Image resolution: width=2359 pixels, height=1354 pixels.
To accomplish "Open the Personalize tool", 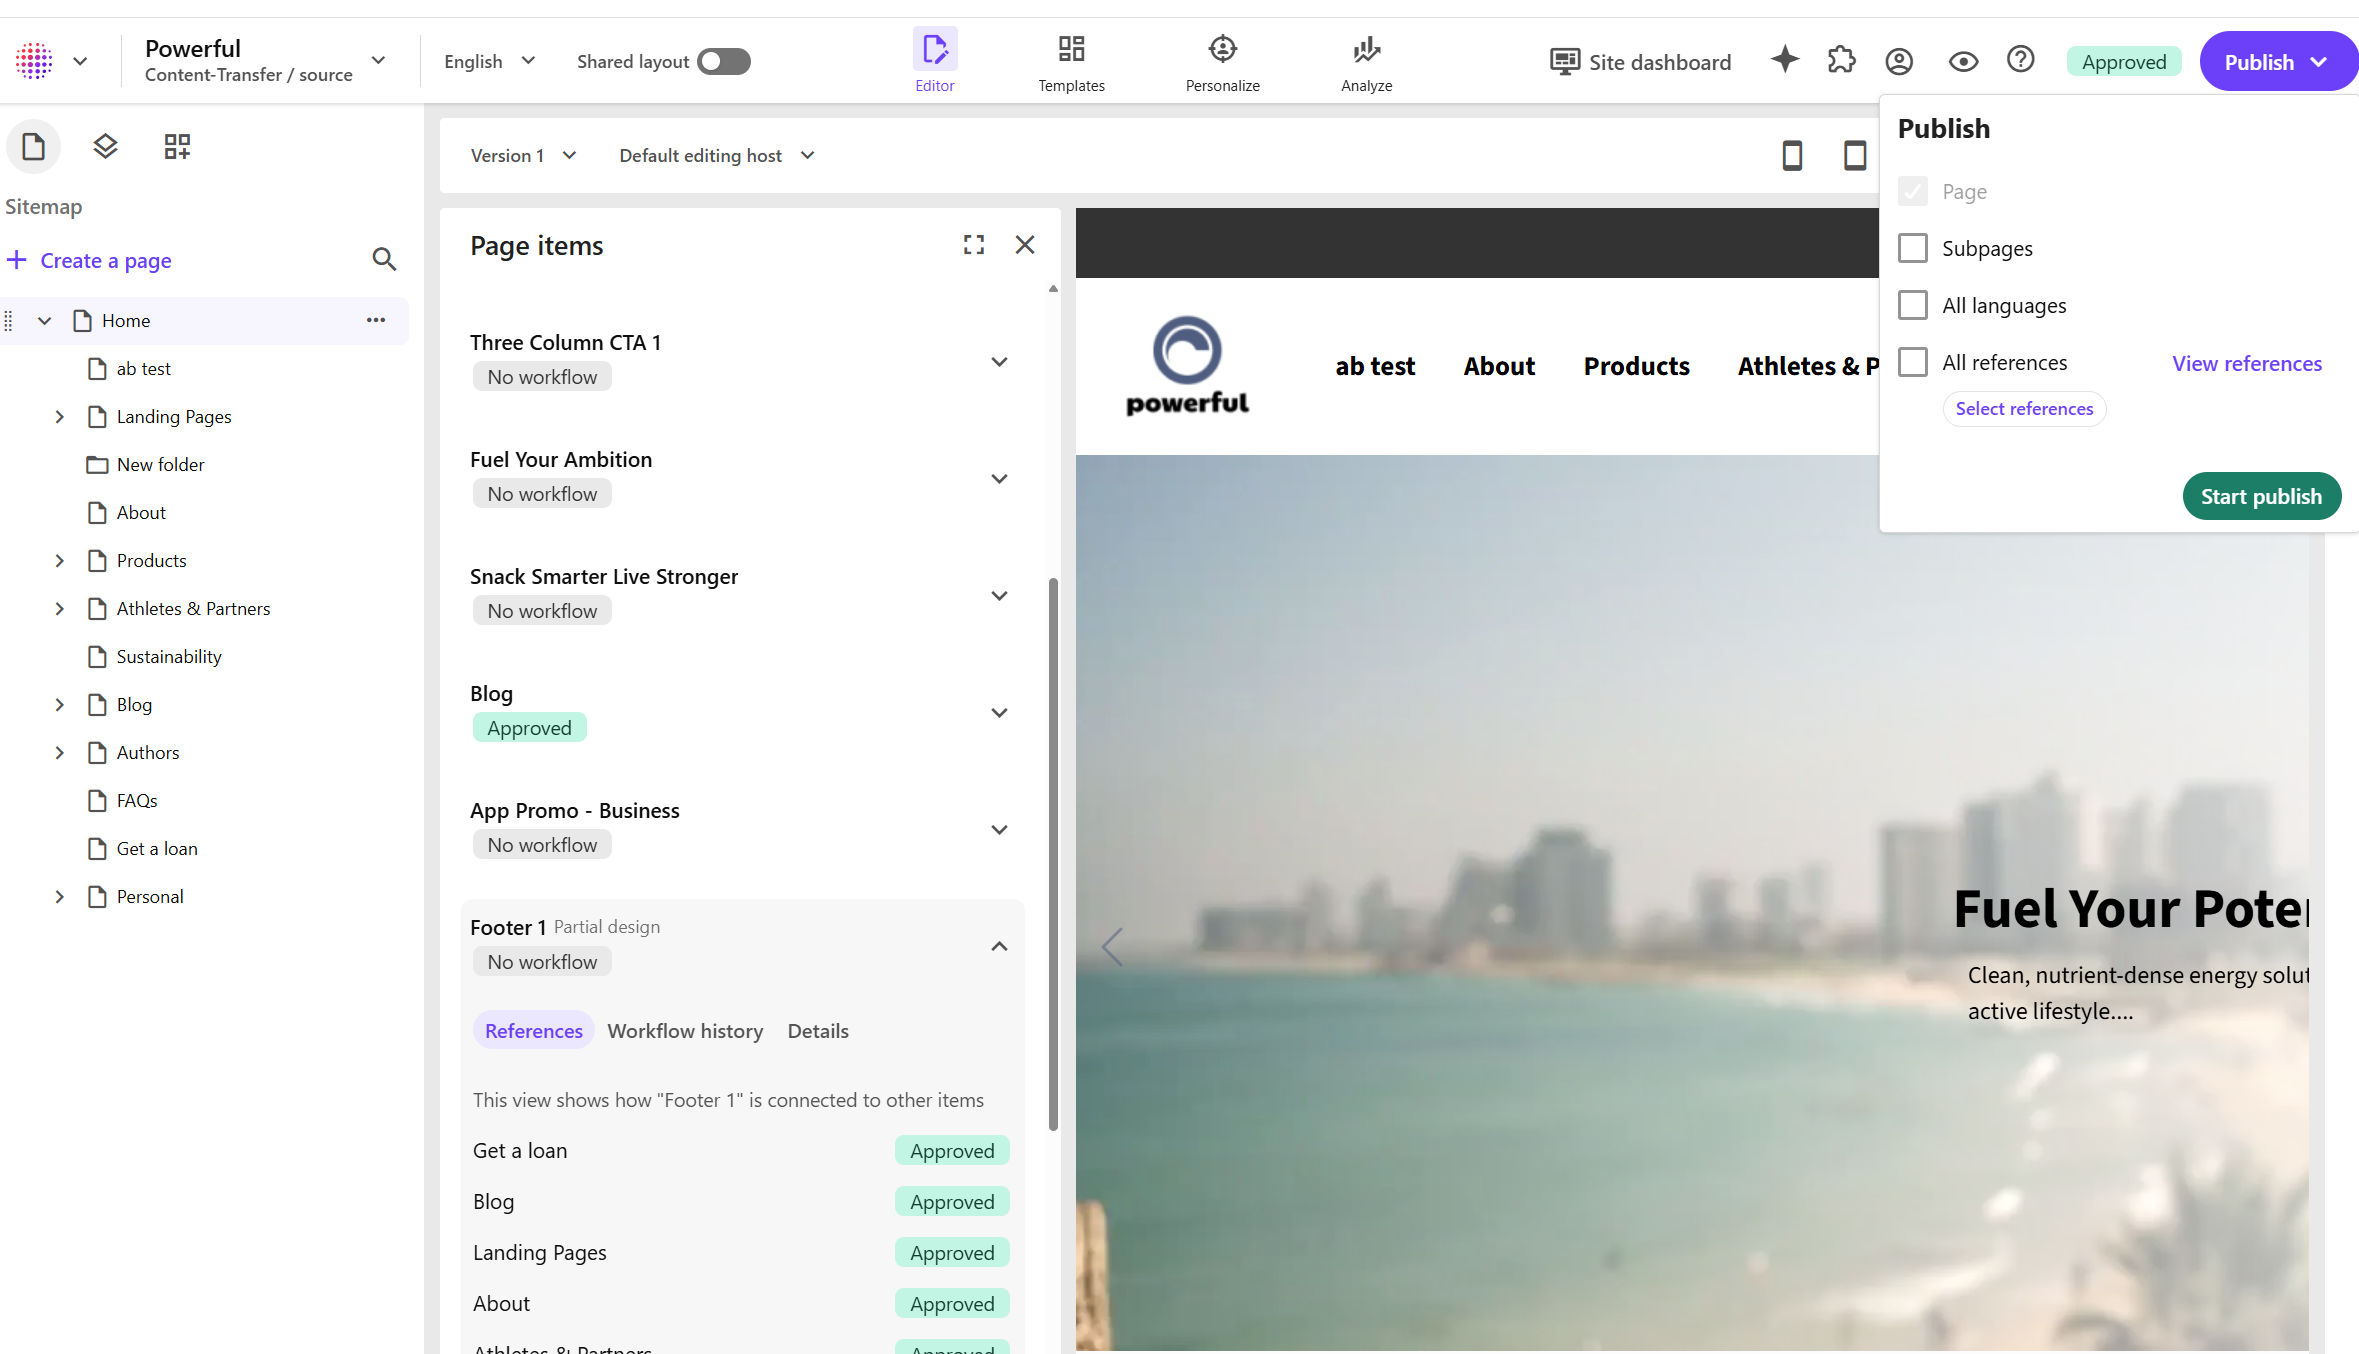I will click(x=1222, y=60).
